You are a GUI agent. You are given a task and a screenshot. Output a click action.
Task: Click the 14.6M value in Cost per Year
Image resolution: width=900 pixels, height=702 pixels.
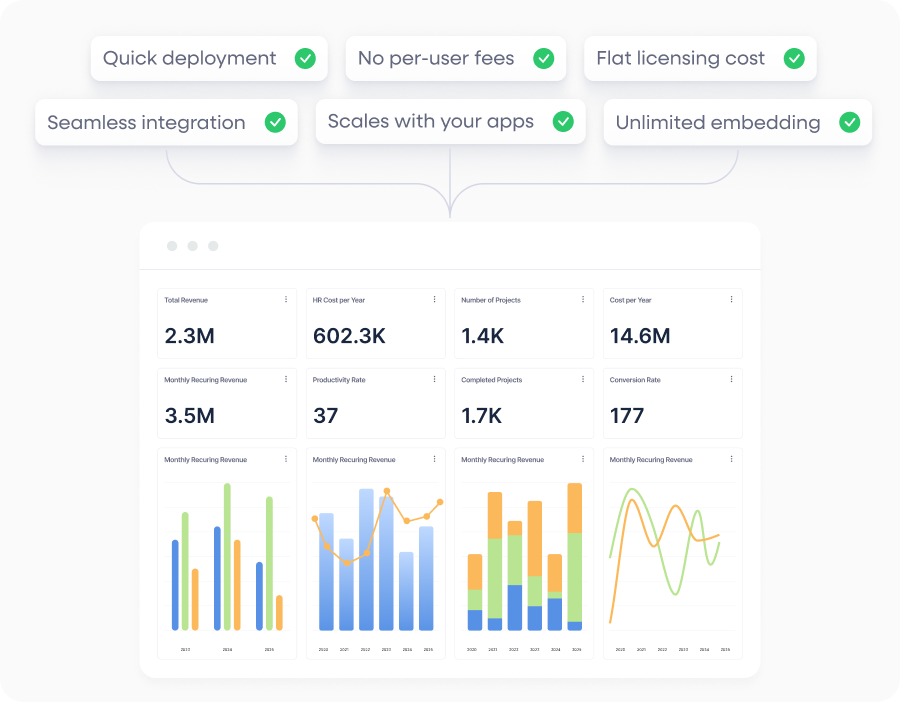tap(639, 336)
